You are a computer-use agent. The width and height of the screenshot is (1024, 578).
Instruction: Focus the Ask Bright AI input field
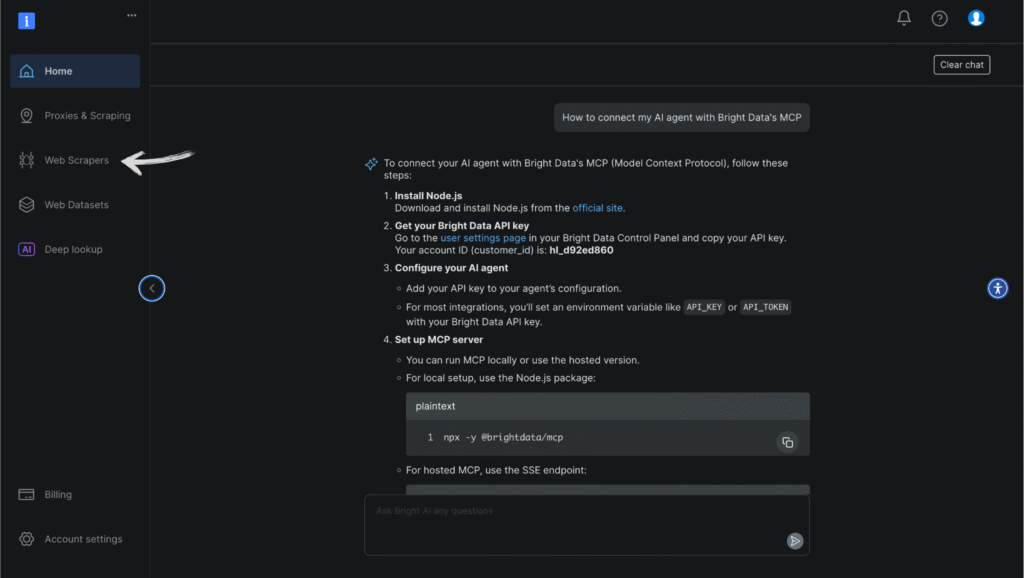[586, 525]
